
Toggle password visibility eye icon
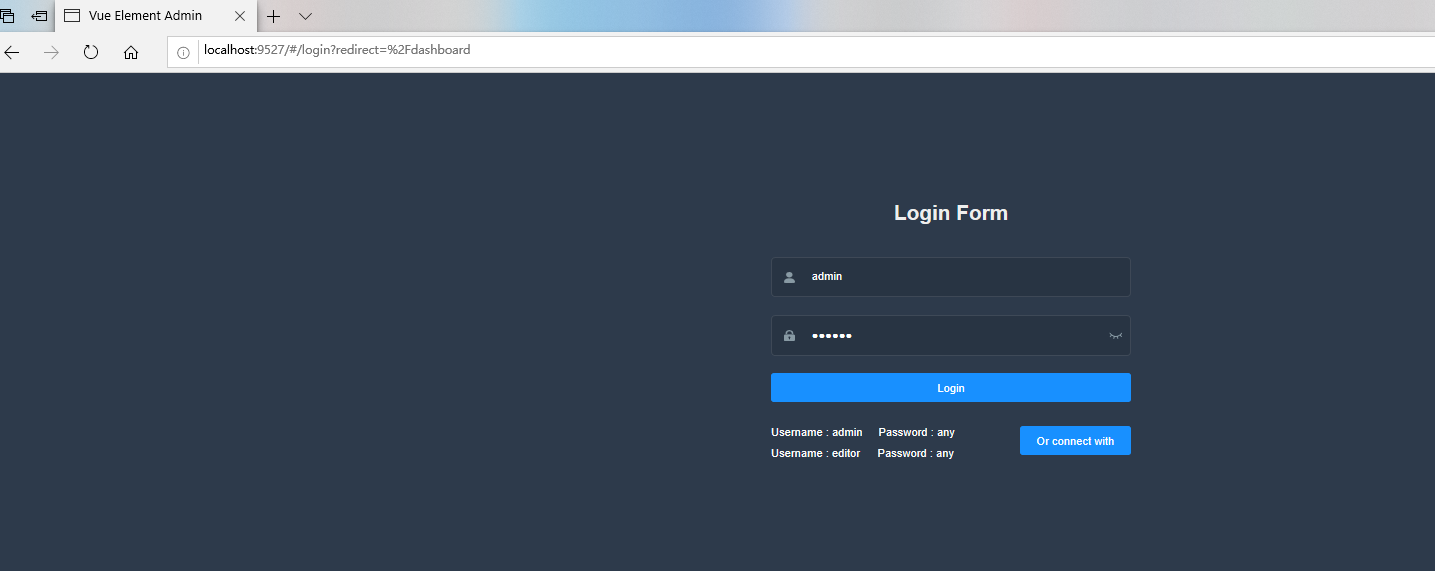pos(1116,336)
